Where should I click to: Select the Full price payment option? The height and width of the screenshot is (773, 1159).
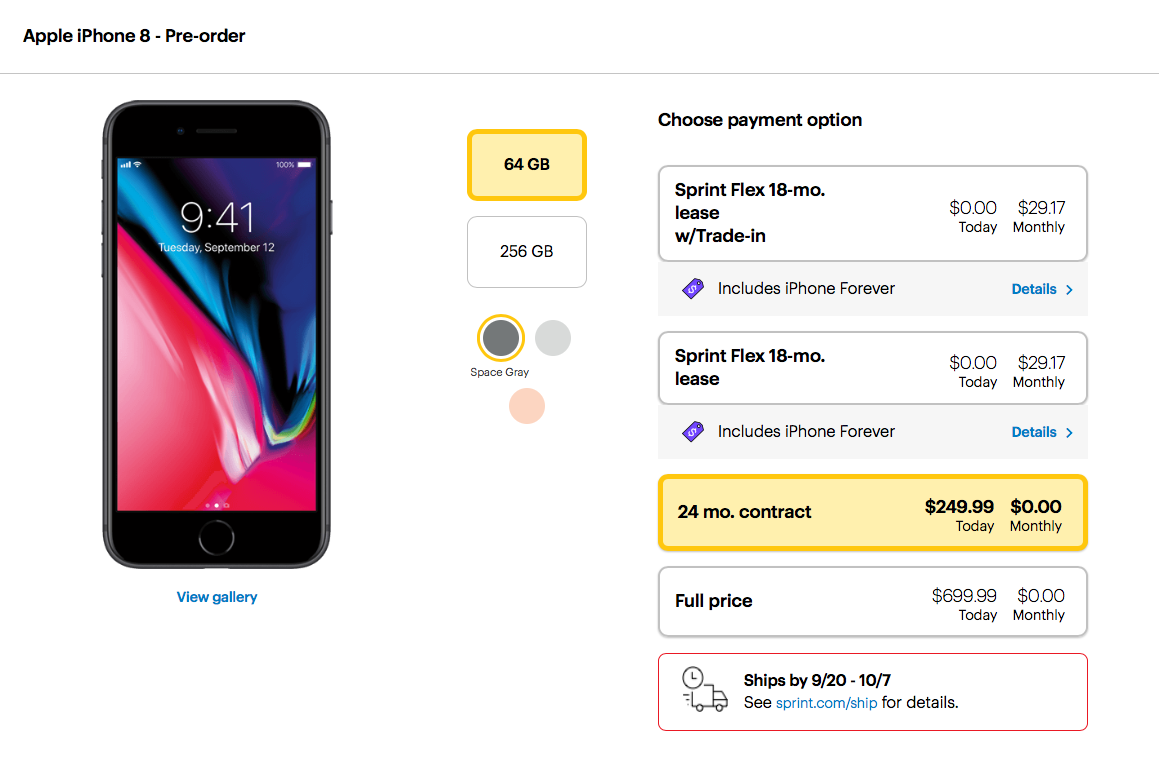tap(872, 602)
